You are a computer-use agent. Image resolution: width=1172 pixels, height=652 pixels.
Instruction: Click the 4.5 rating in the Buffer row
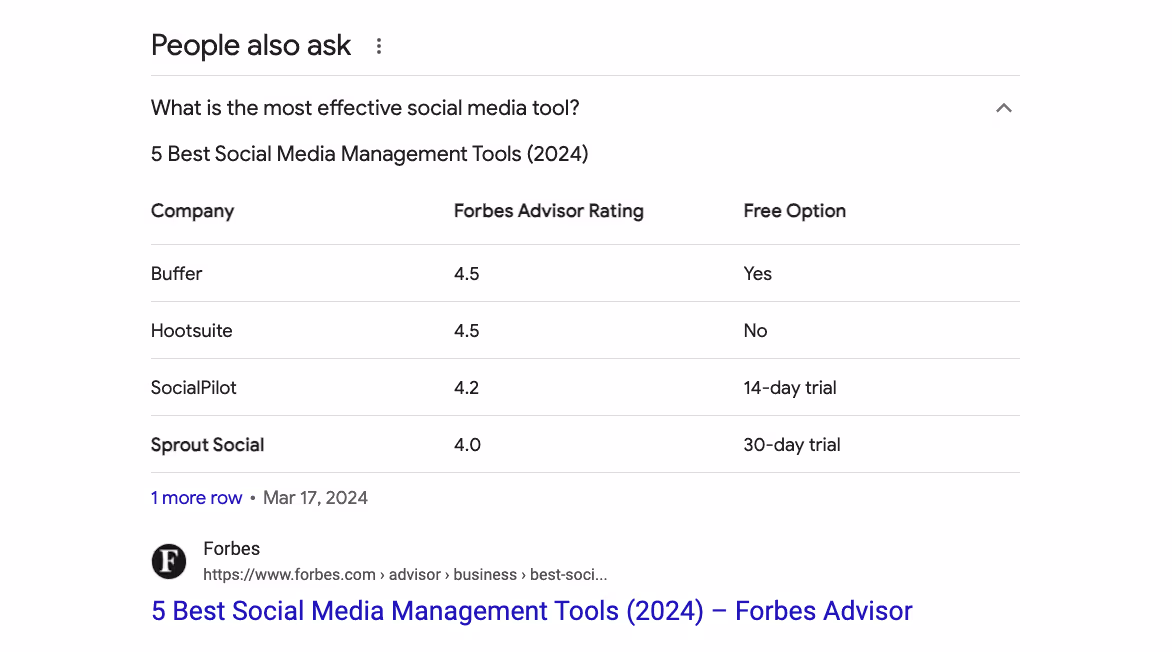point(466,274)
